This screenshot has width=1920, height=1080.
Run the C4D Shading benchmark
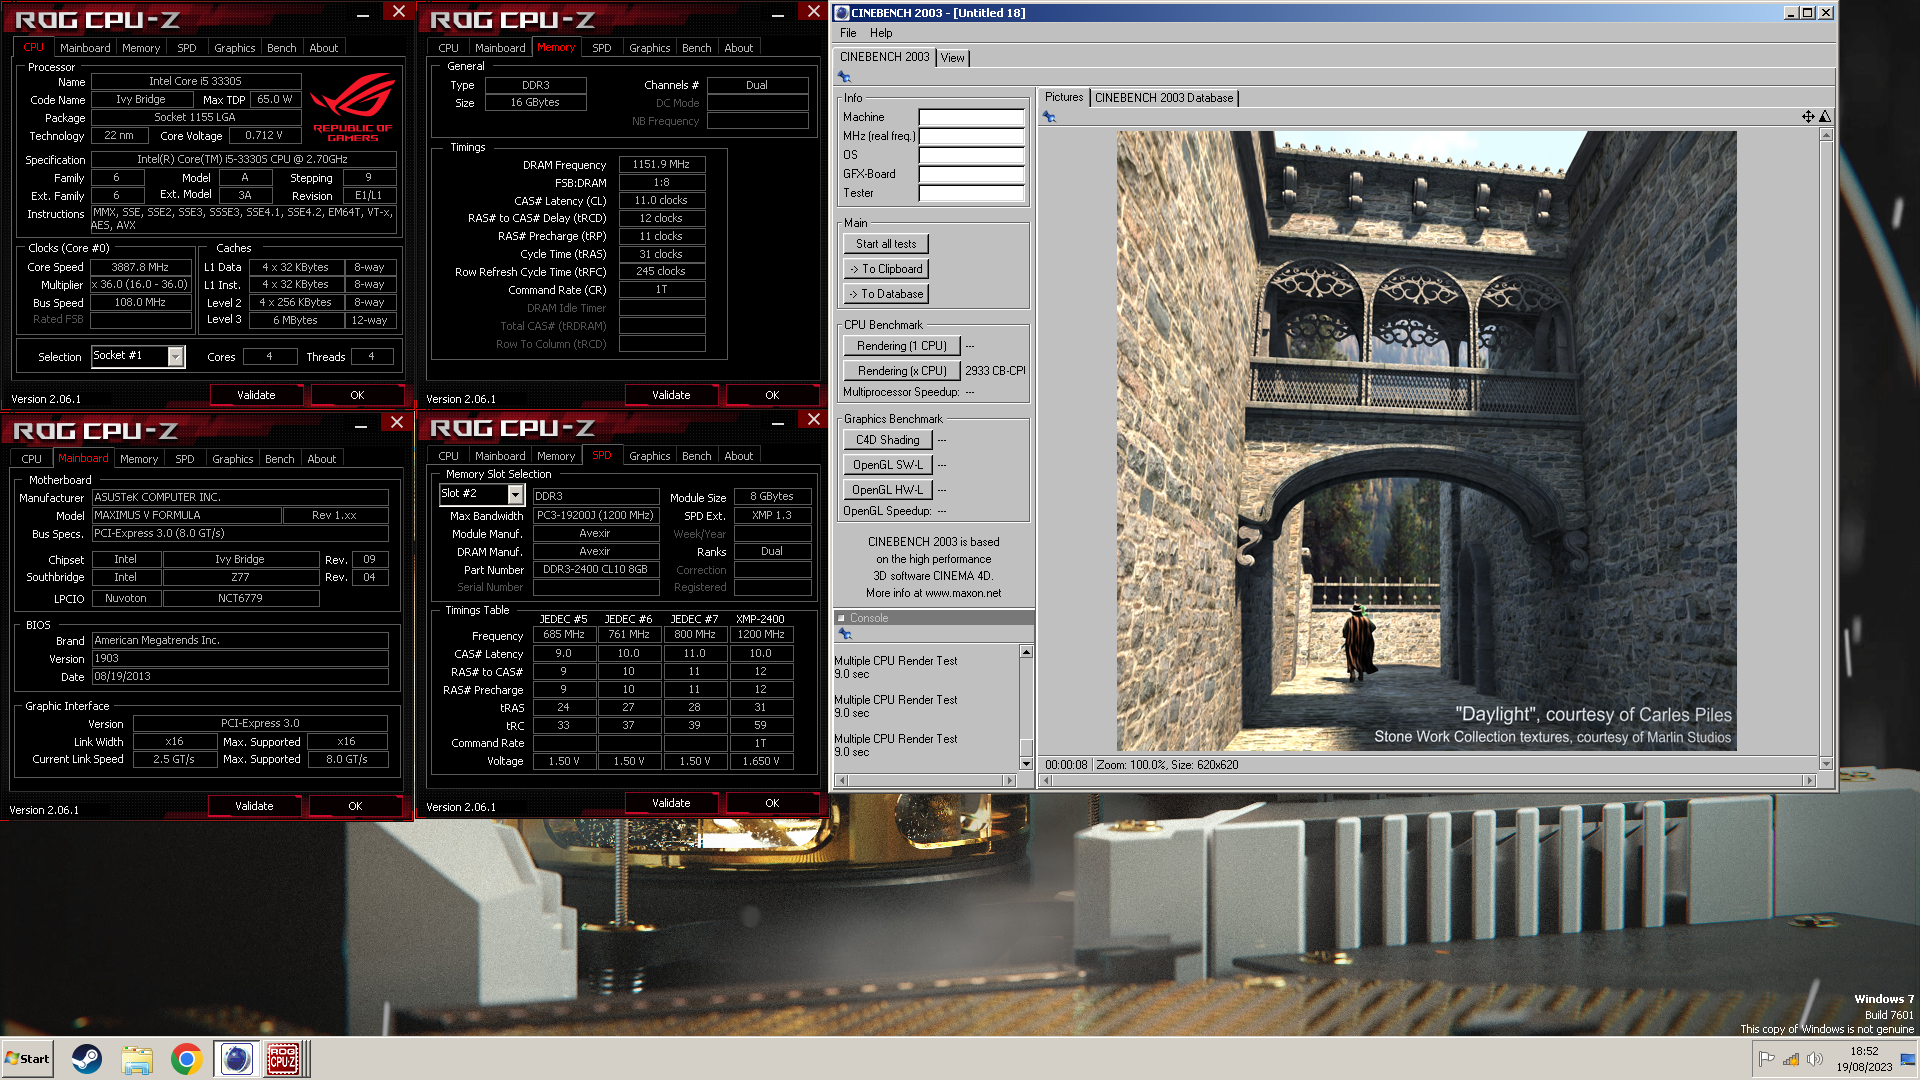[888, 440]
